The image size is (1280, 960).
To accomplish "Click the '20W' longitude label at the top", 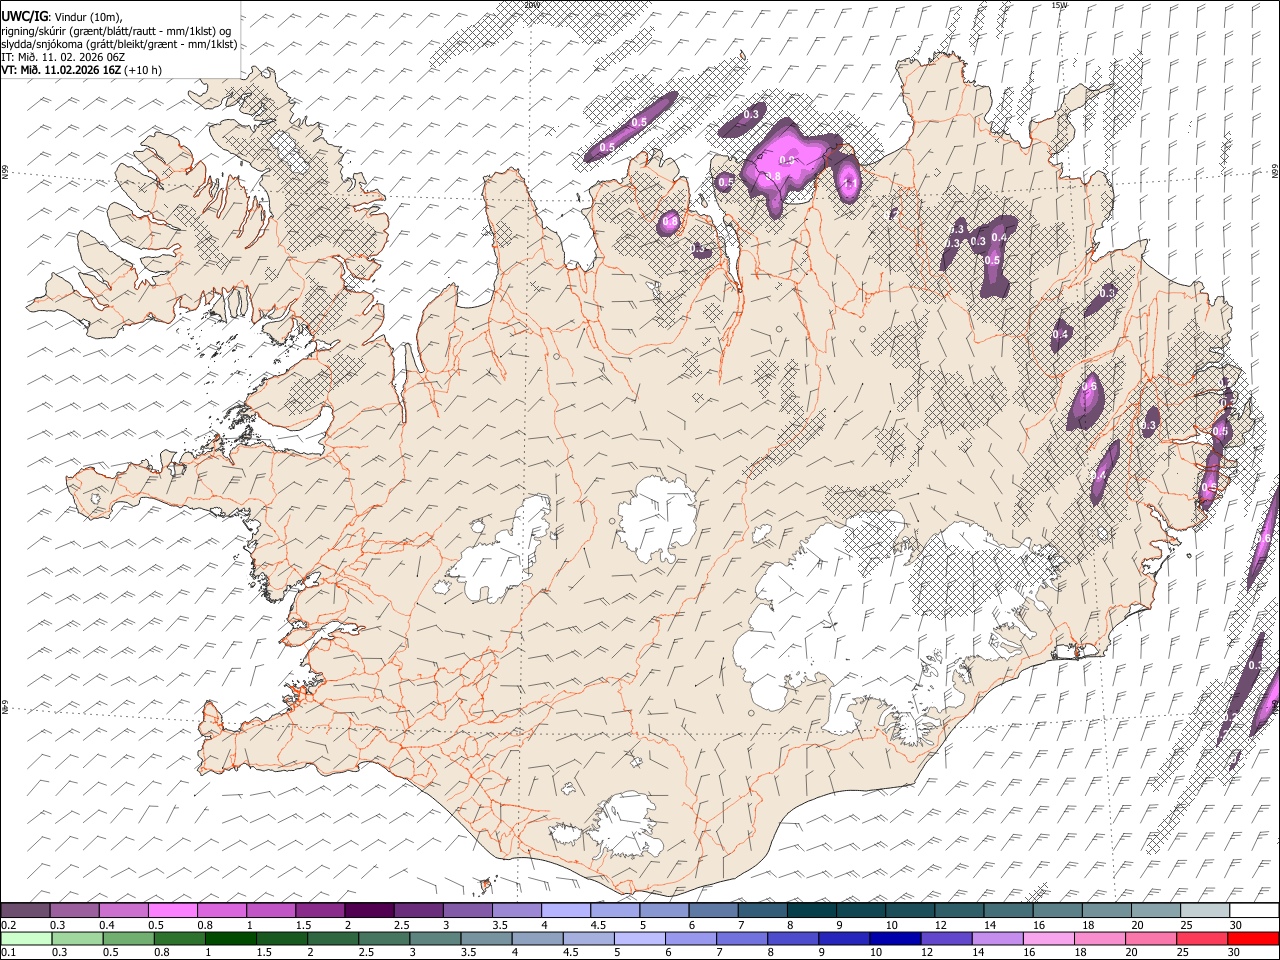I will [533, 5].
